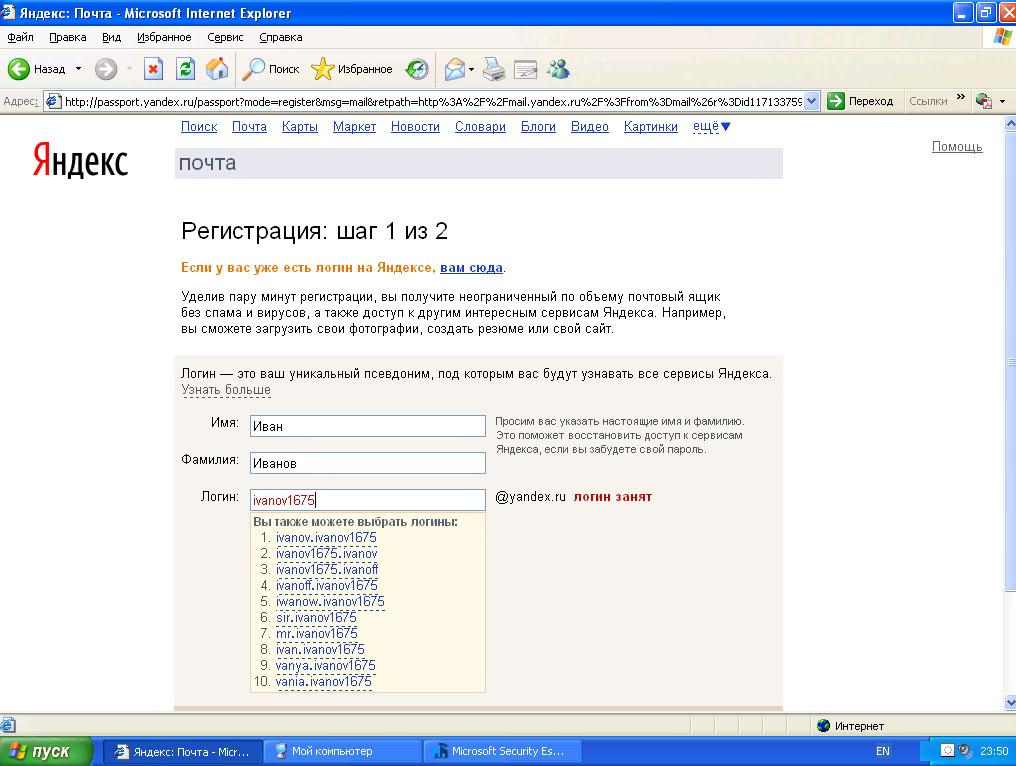
Task: Choose suggested login iwanow.ivanov1675
Action: 330,601
